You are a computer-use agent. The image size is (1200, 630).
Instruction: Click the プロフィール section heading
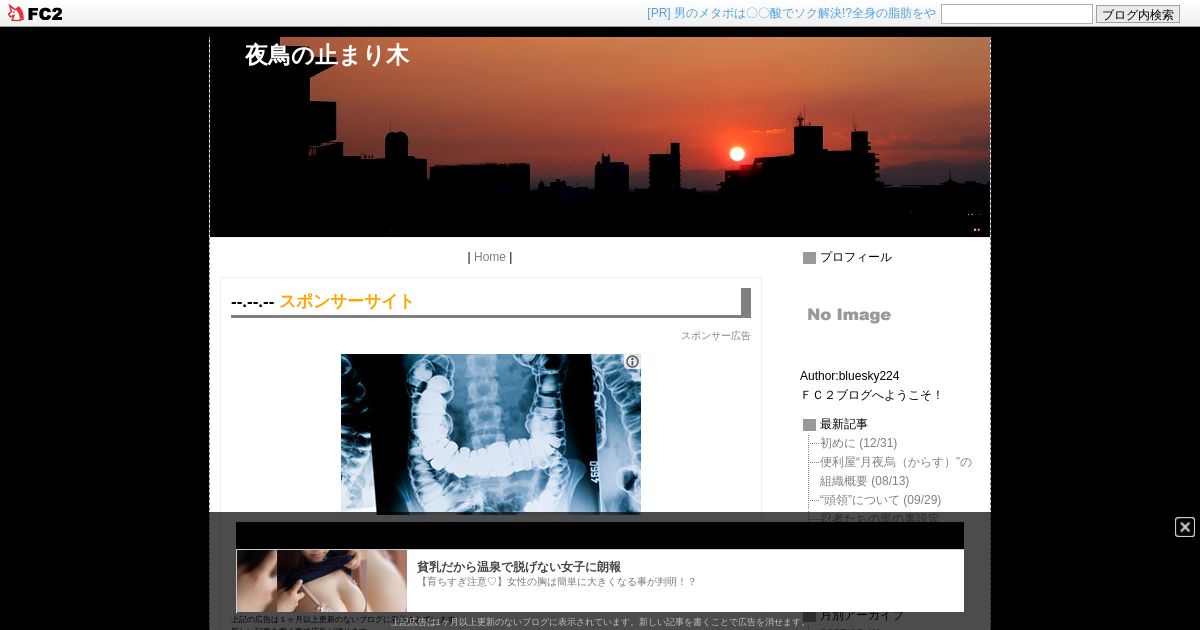click(856, 257)
